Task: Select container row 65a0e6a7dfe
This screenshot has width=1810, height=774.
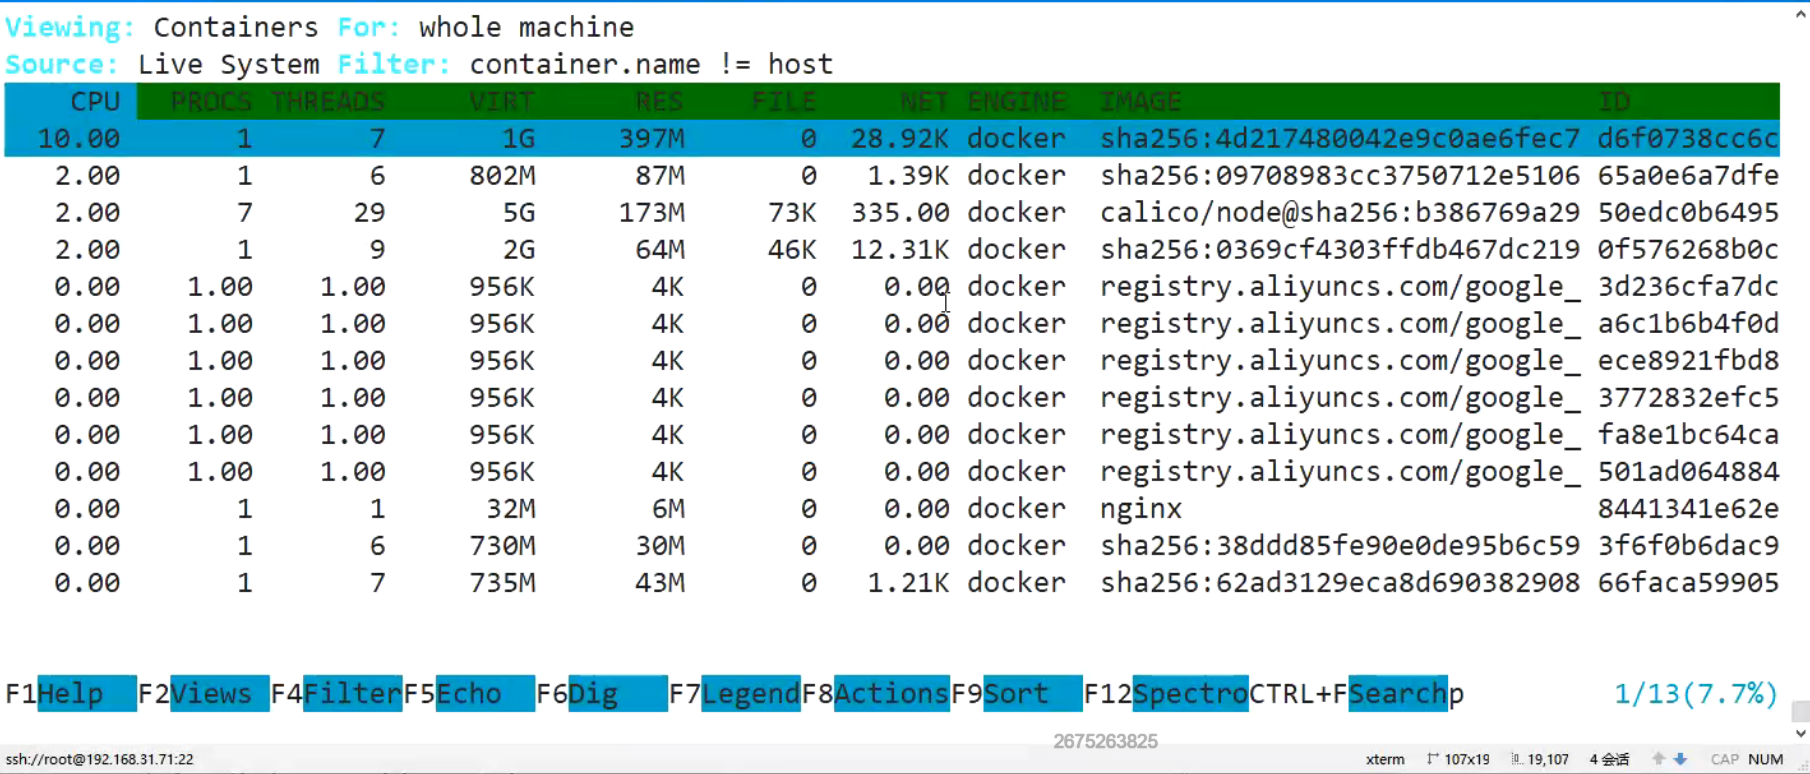Action: coord(892,175)
